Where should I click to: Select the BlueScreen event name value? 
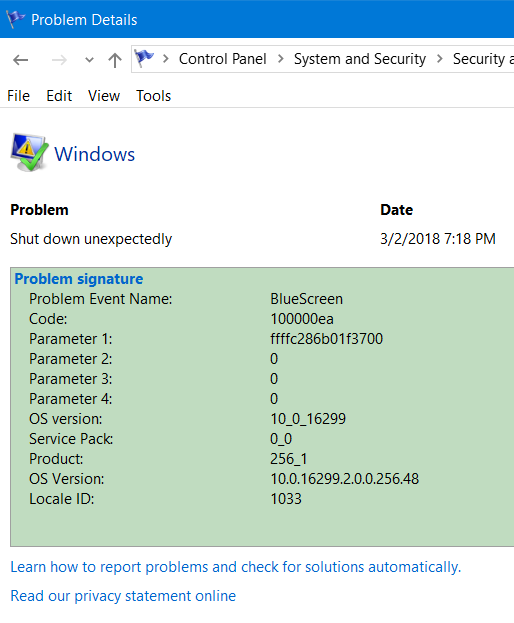click(306, 299)
